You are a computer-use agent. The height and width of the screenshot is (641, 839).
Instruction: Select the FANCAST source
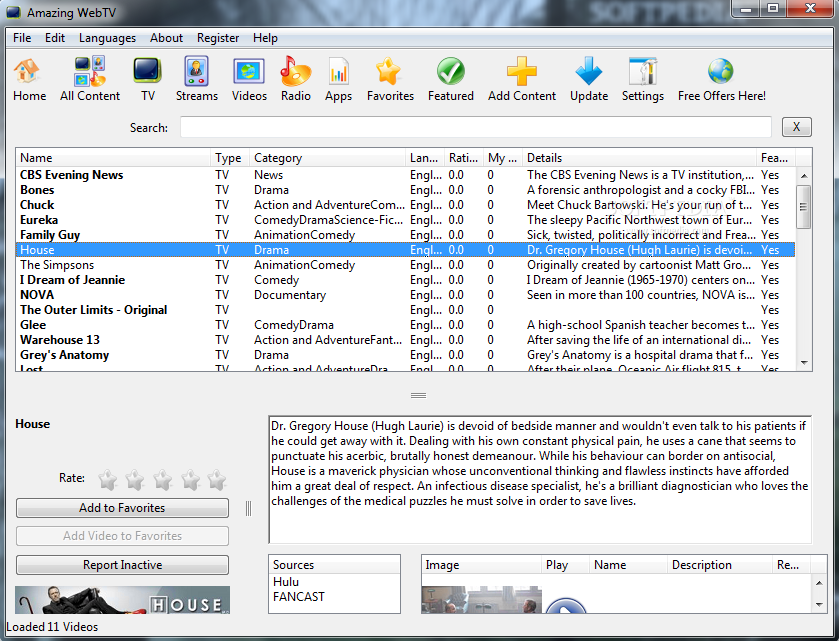click(x=299, y=597)
